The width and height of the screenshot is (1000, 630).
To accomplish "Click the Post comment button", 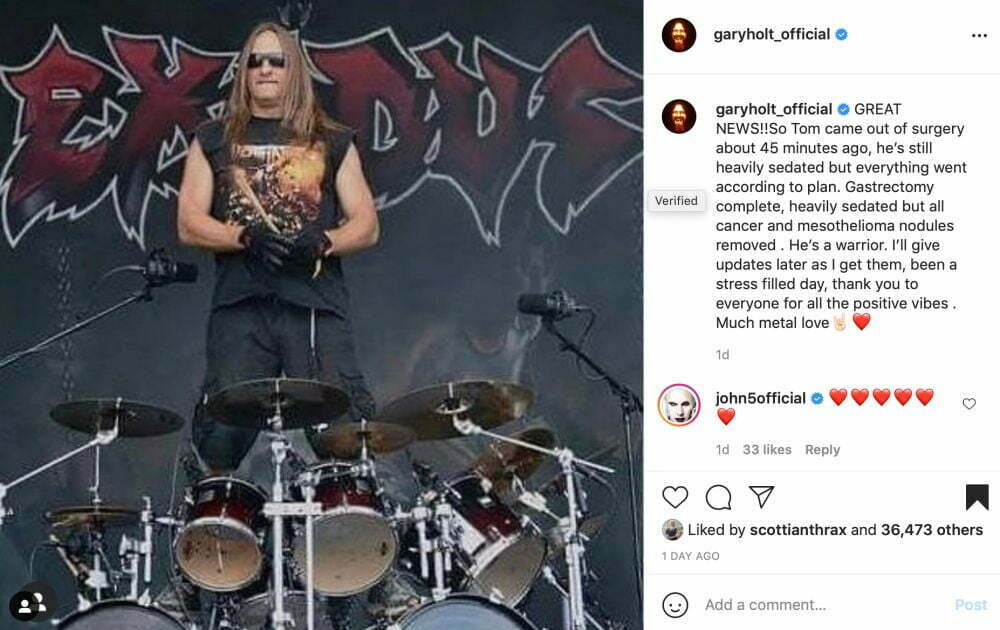I will [971, 604].
